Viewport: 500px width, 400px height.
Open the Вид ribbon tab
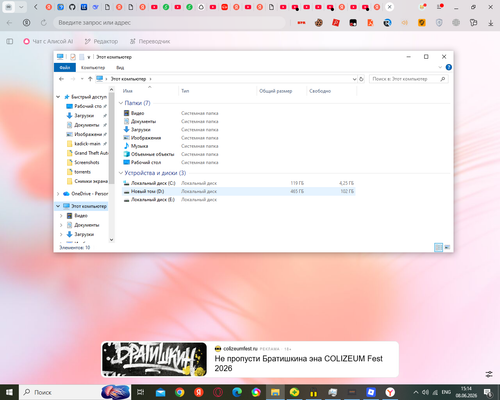coord(120,68)
